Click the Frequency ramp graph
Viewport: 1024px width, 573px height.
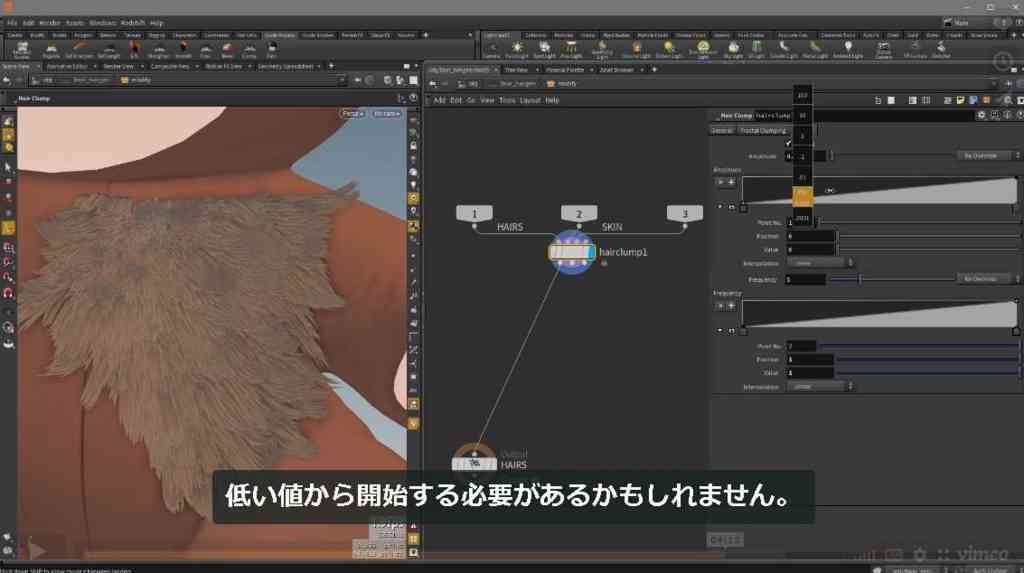click(x=879, y=314)
